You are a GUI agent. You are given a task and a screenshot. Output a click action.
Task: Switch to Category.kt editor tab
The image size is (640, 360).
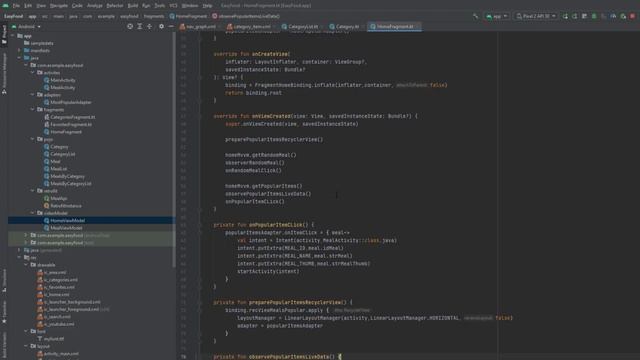tap(347, 27)
